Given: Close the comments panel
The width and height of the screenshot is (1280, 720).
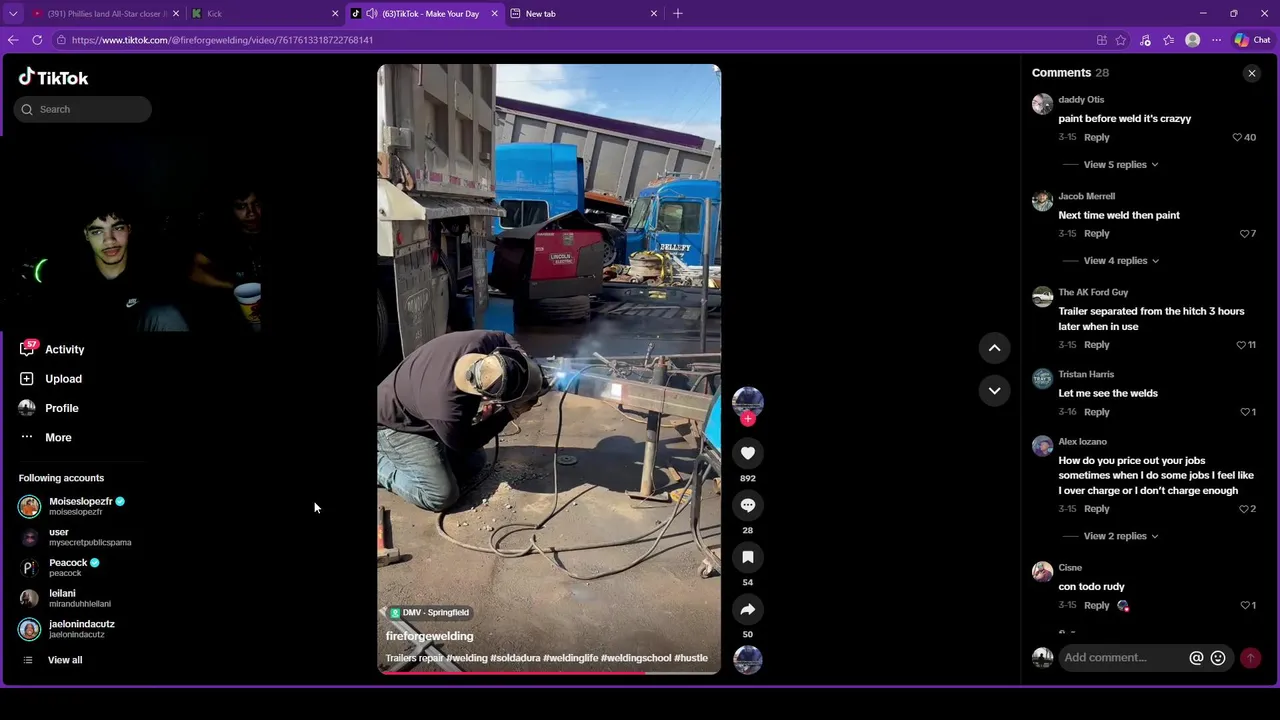Looking at the screenshot, I should [1251, 73].
